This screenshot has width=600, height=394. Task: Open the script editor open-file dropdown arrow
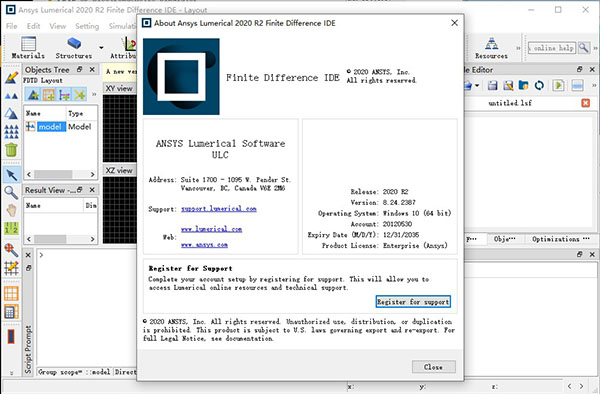477,85
